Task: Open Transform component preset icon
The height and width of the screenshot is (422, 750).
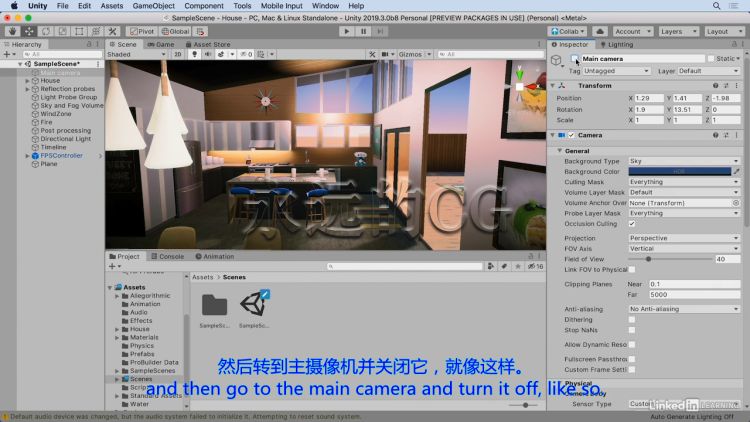Action: point(726,85)
